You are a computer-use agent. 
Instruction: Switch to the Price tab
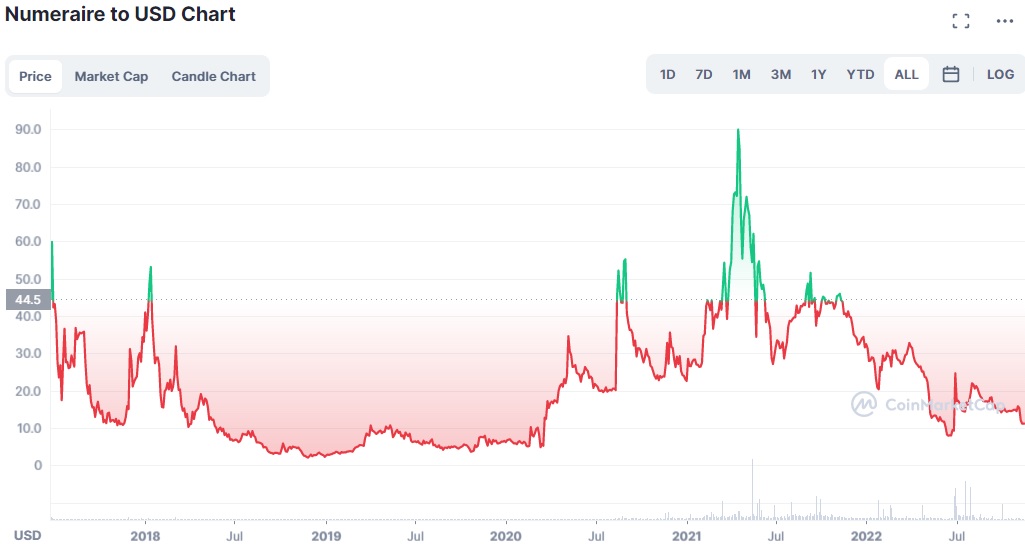click(x=35, y=76)
